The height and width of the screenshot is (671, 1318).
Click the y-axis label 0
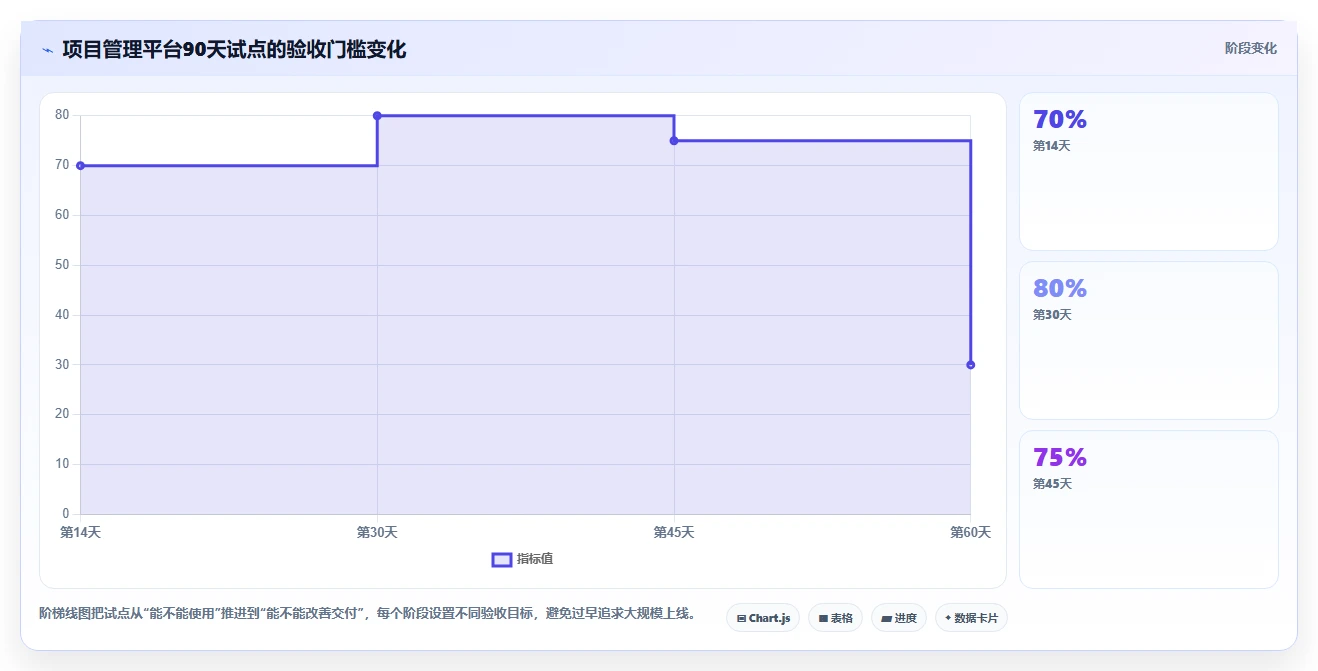(x=66, y=514)
